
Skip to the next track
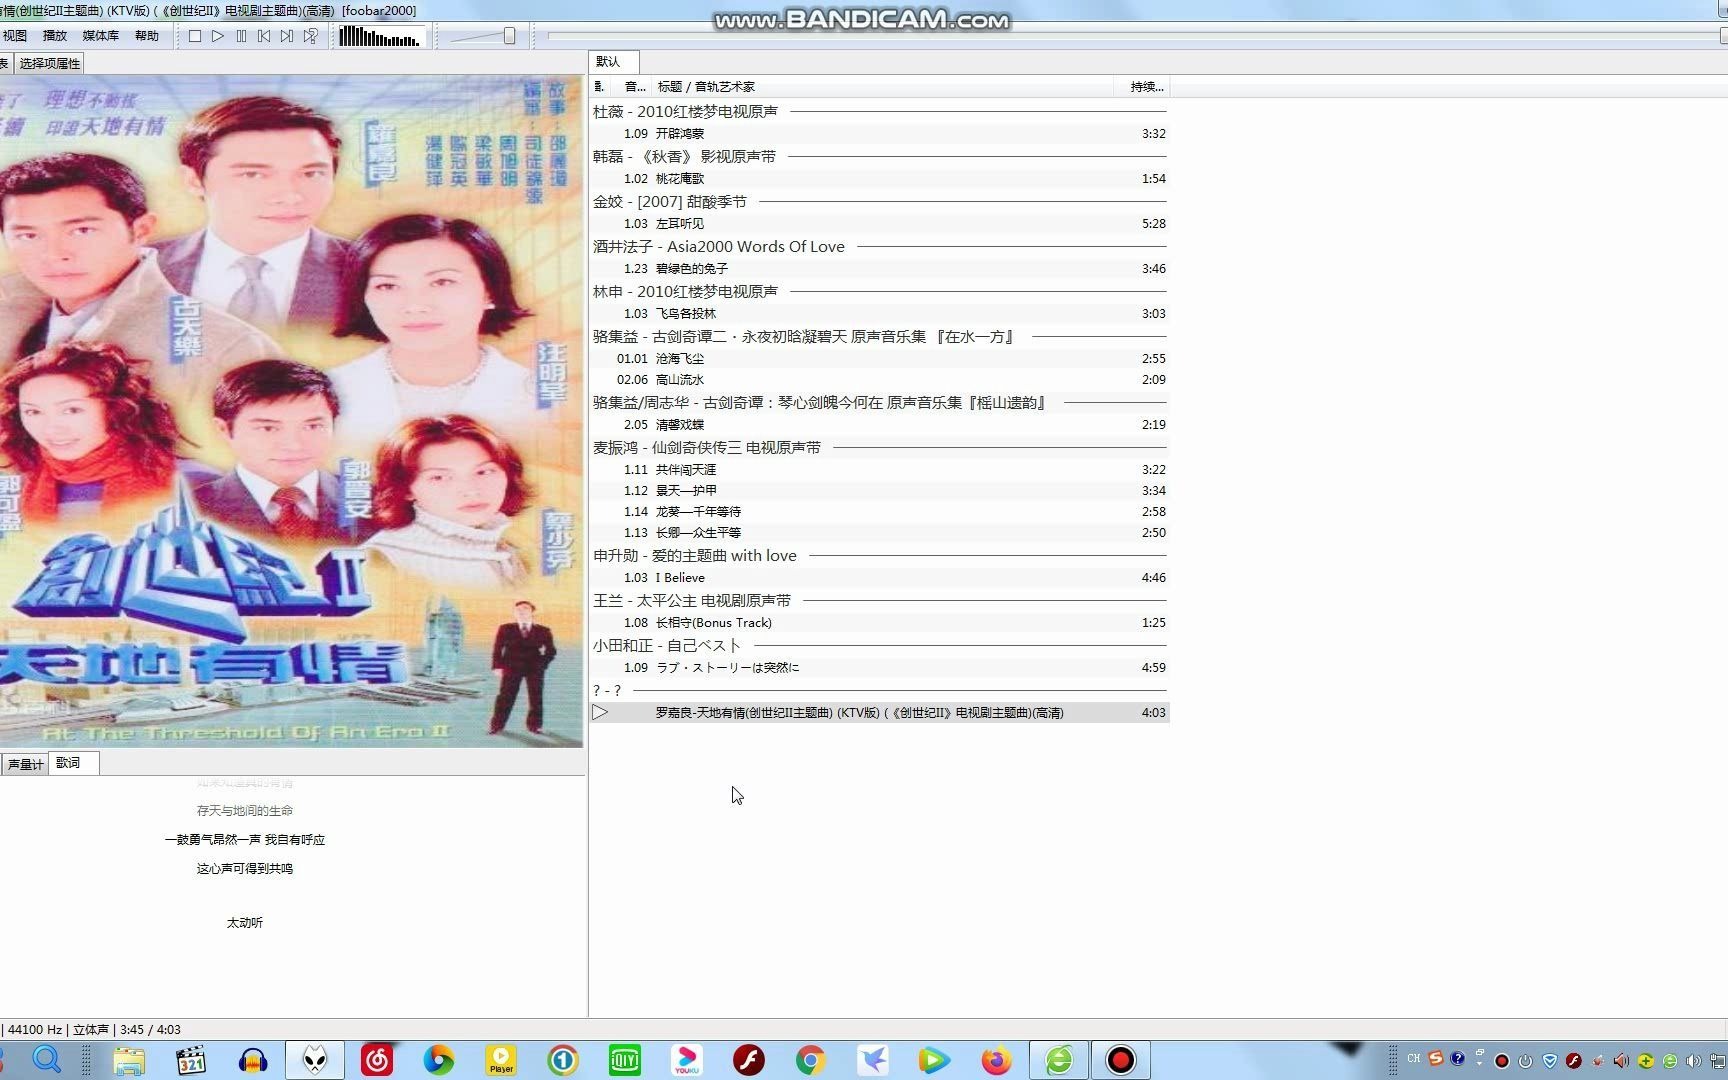tap(287, 36)
